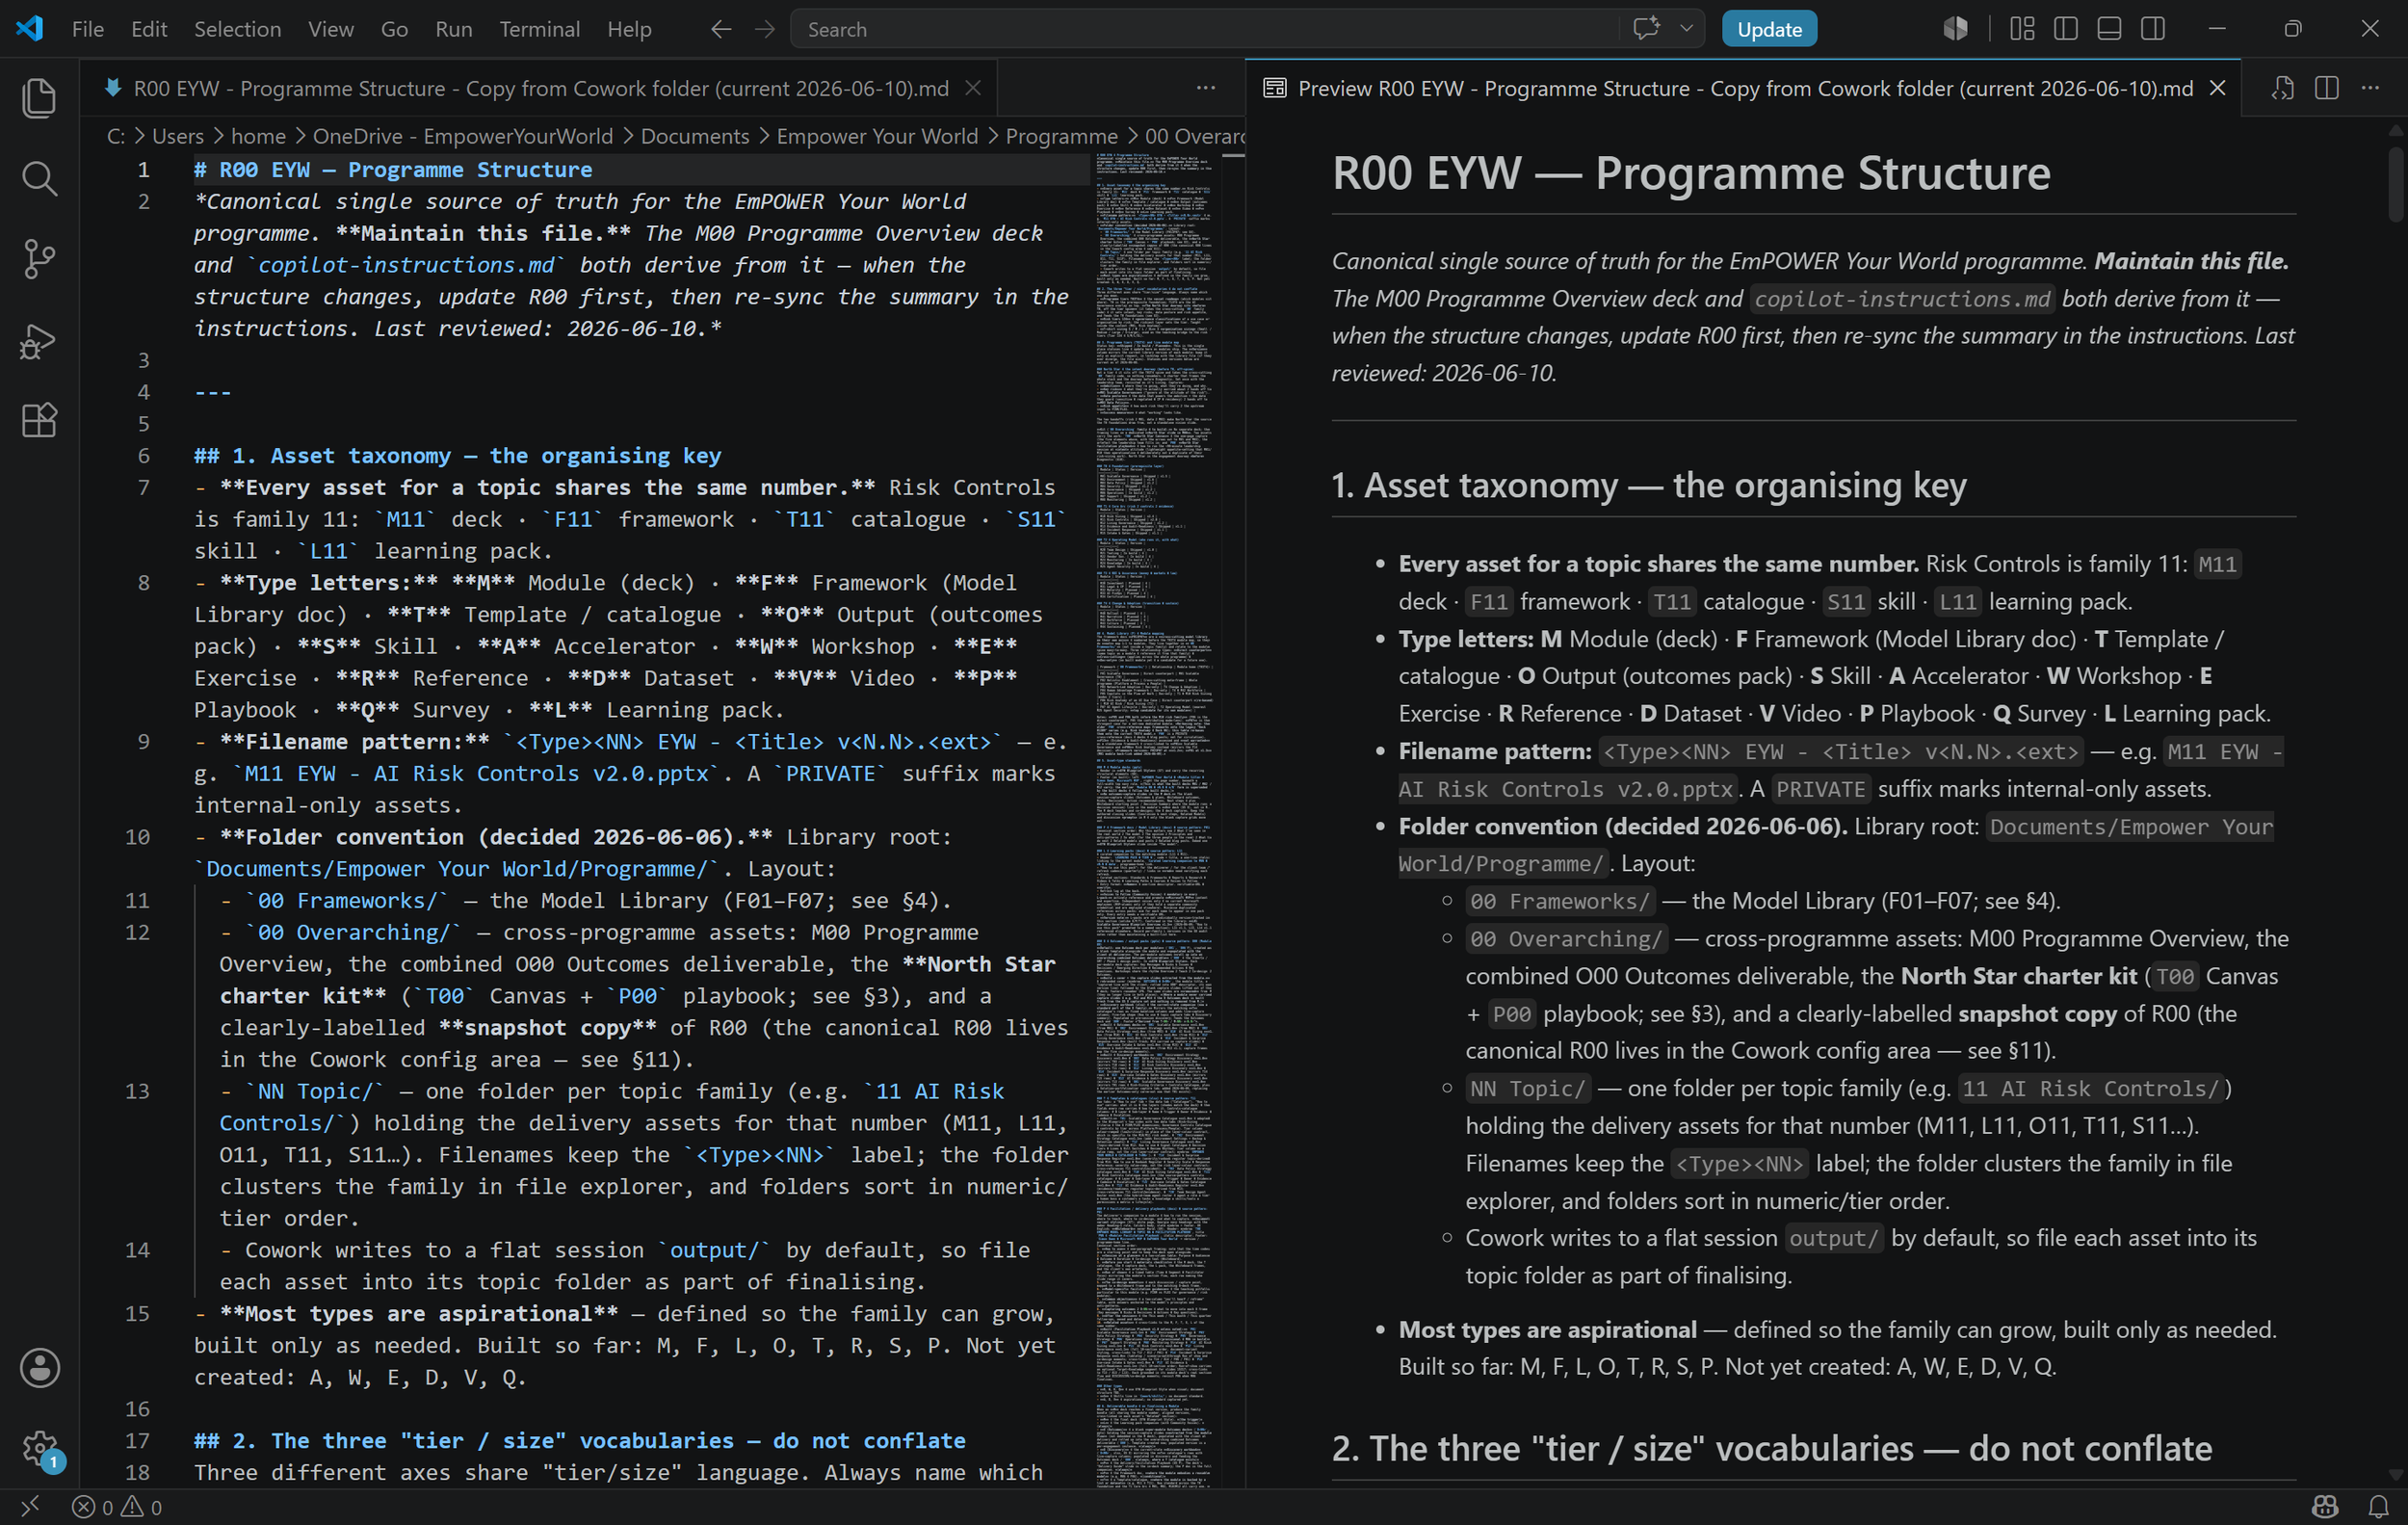Open More Actions for left editor group
Screen dimensions: 2408x1525
(x=1206, y=88)
